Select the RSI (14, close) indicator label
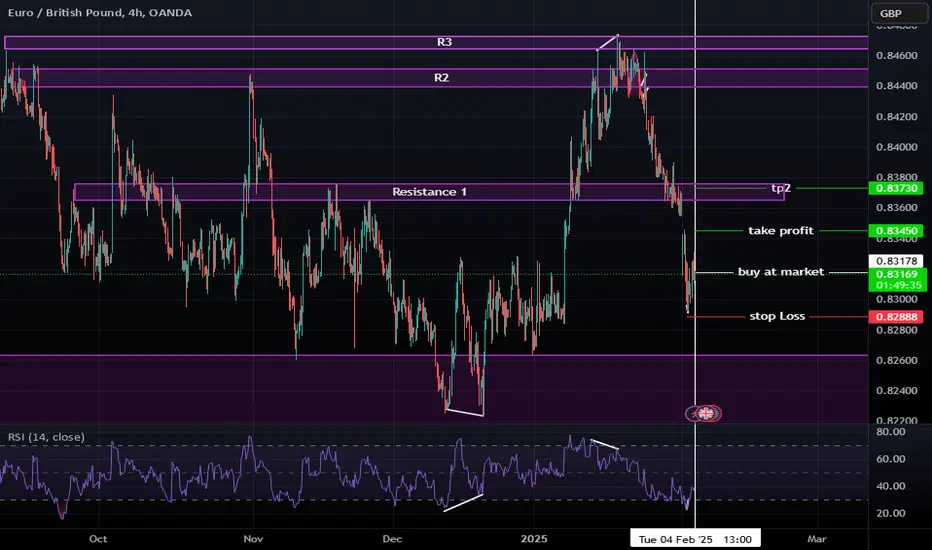 pyautogui.click(x=46, y=437)
